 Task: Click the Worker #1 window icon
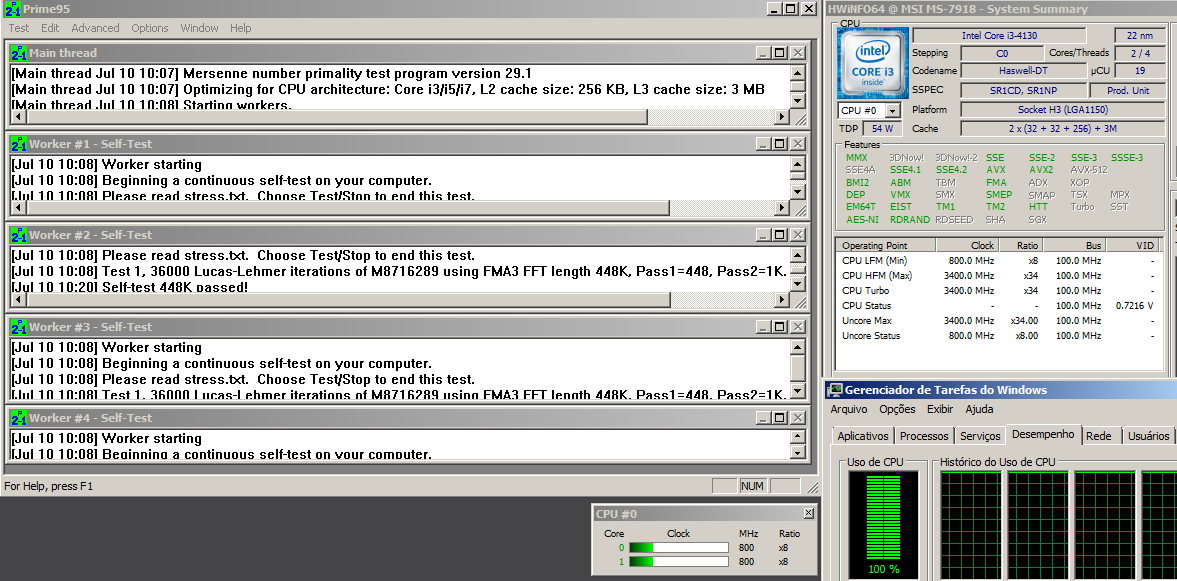coord(19,144)
